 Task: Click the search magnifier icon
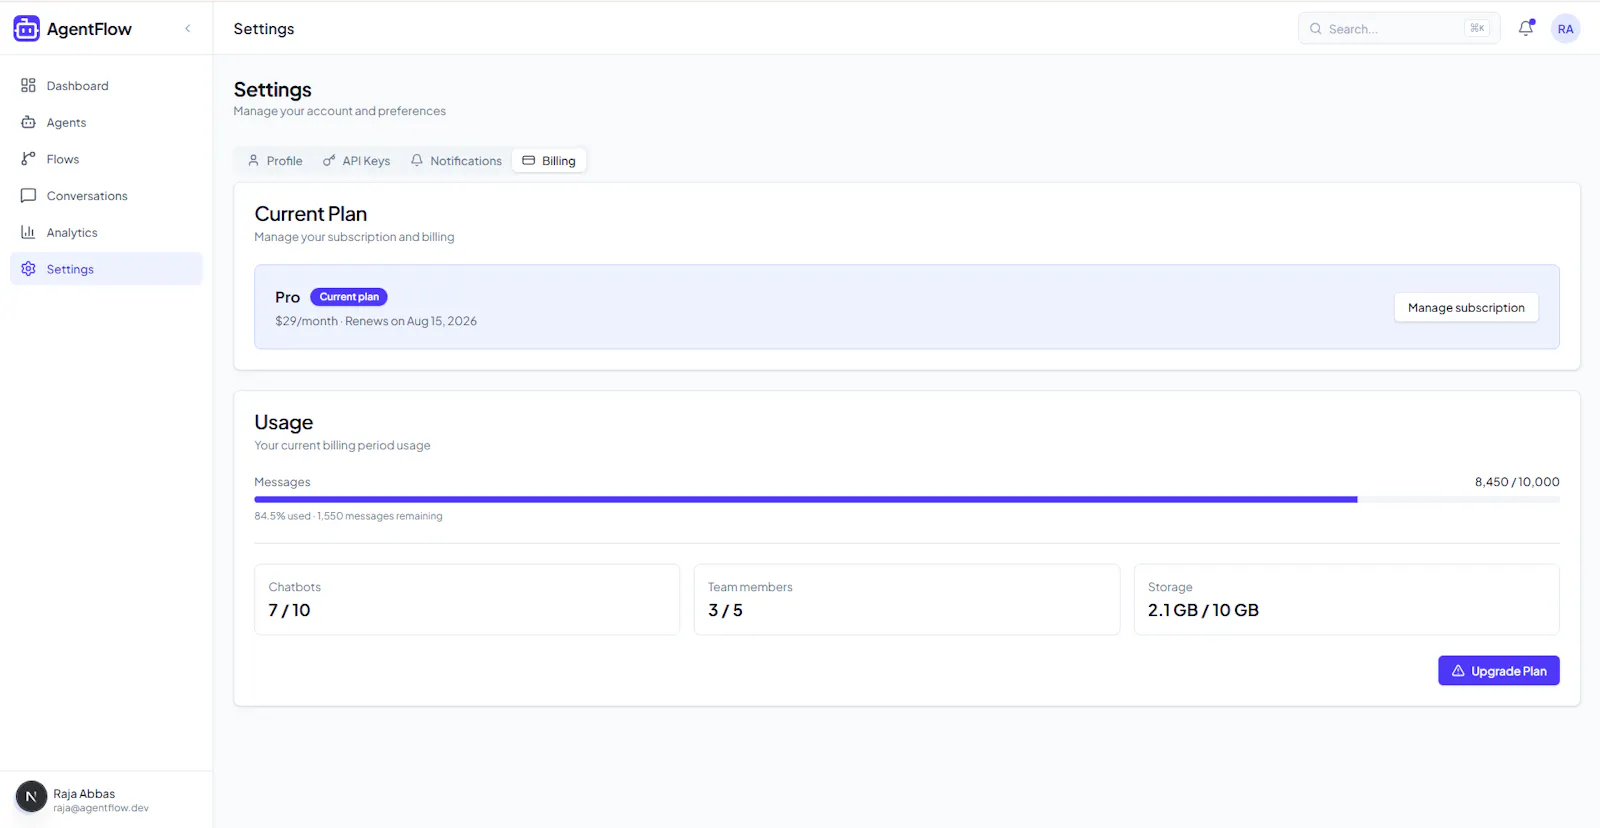[1316, 29]
